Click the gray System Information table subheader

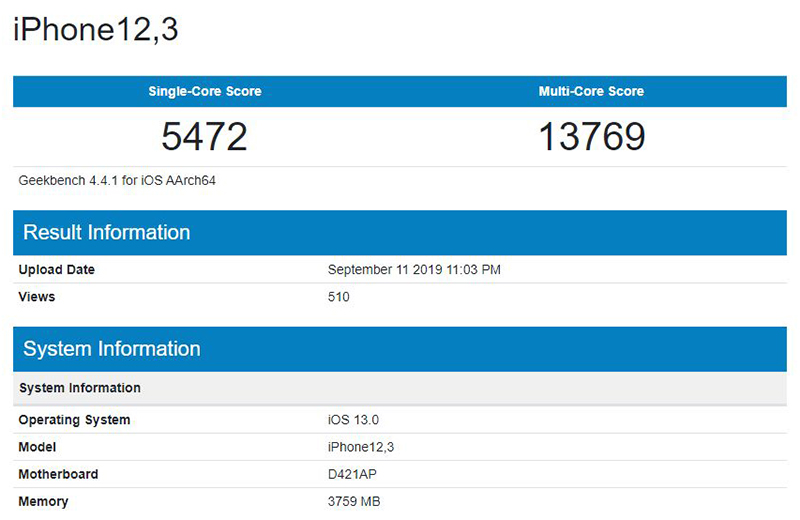pyautogui.click(x=80, y=388)
